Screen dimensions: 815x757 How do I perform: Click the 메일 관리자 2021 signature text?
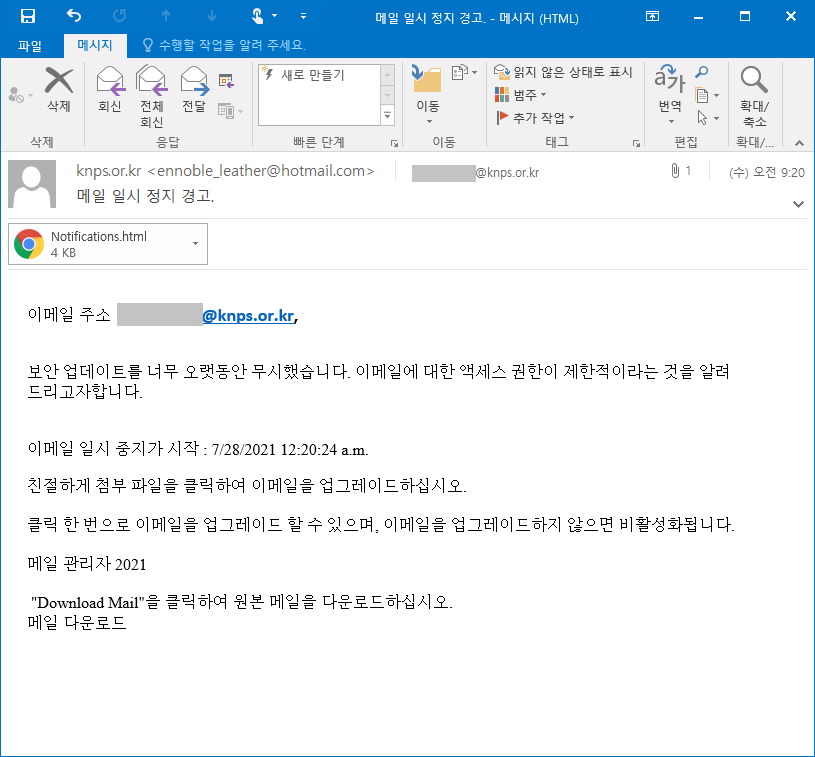(x=87, y=564)
